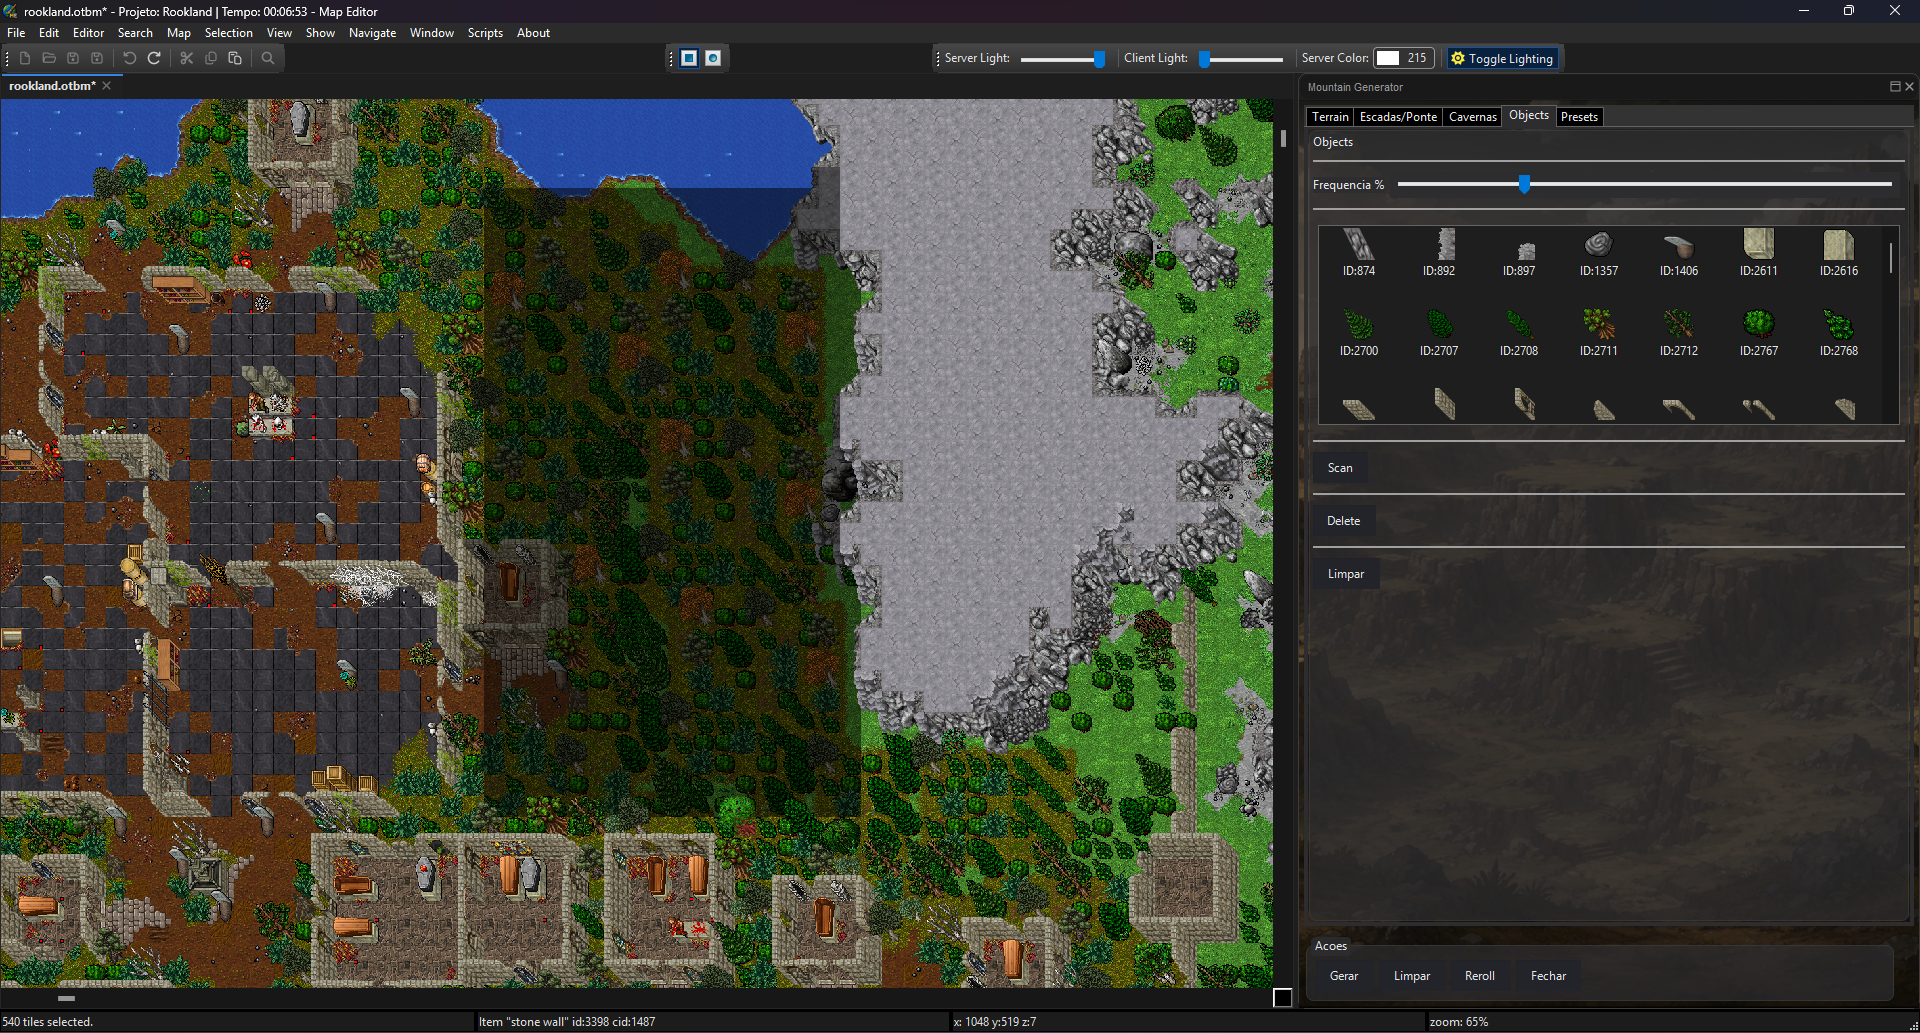Click the Toggle Lighting button

click(1502, 58)
